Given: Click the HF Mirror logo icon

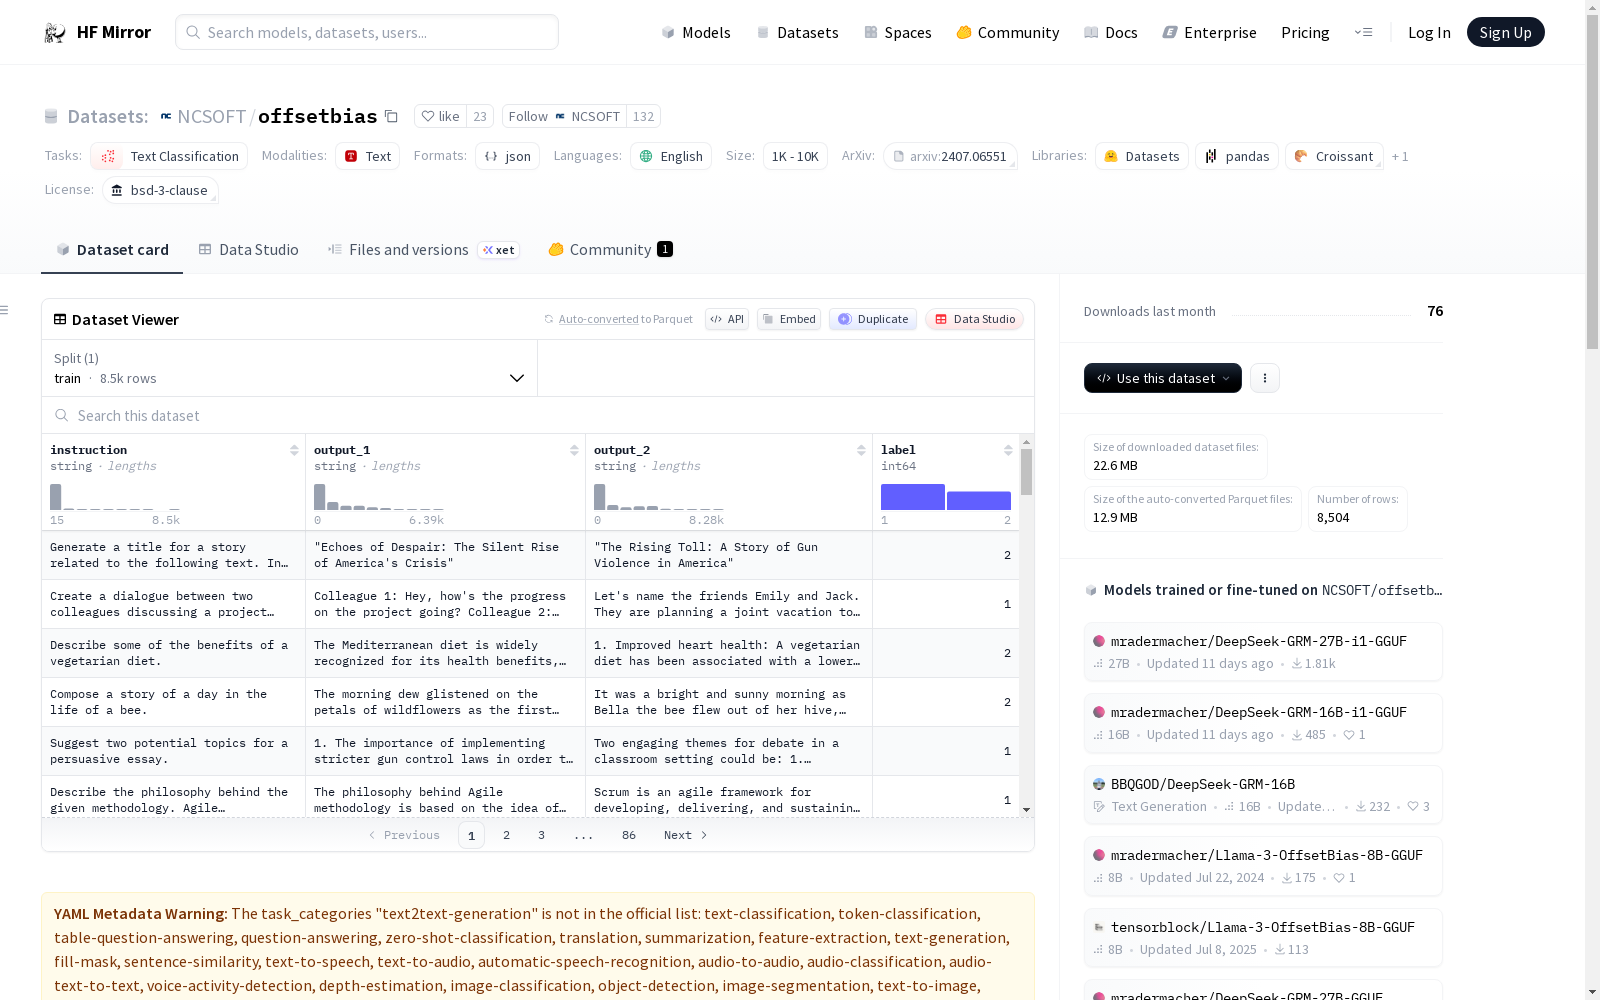Looking at the screenshot, I should pos(55,33).
